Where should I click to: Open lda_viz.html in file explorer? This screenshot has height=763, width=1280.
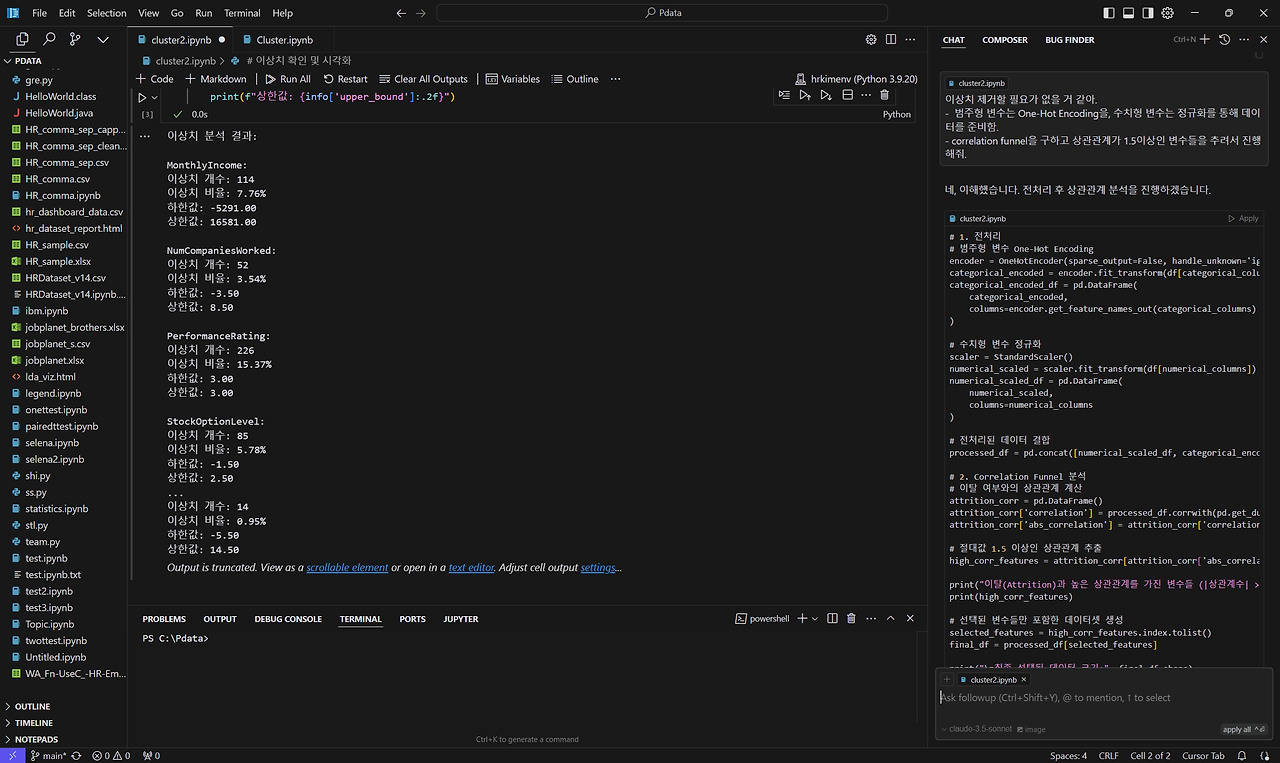[50, 377]
